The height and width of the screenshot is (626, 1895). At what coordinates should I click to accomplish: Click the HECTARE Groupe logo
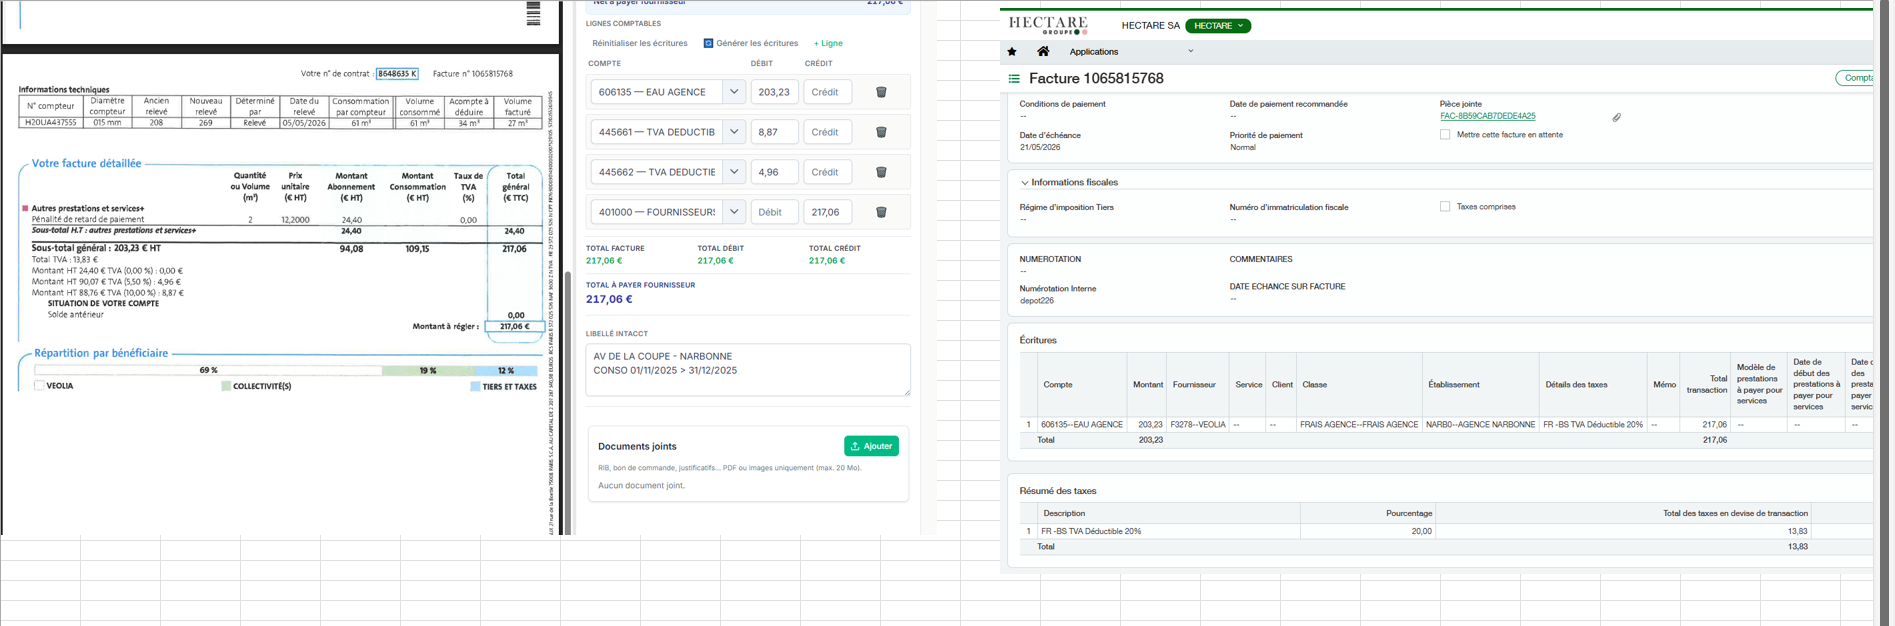point(1048,25)
